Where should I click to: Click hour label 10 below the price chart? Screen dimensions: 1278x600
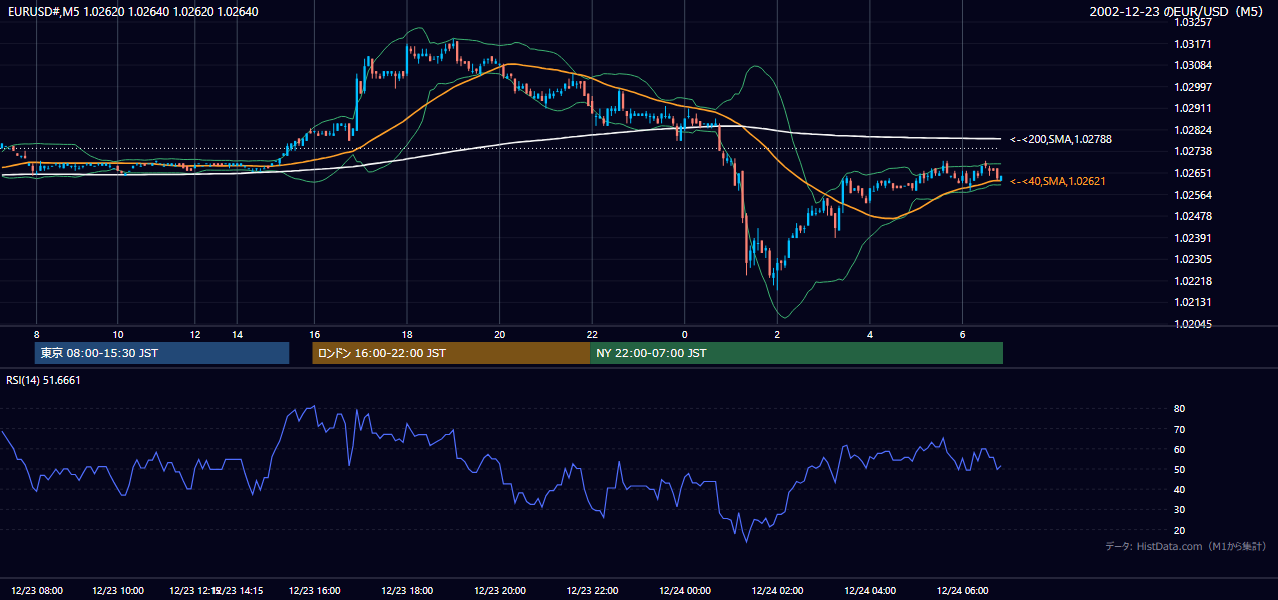click(118, 334)
